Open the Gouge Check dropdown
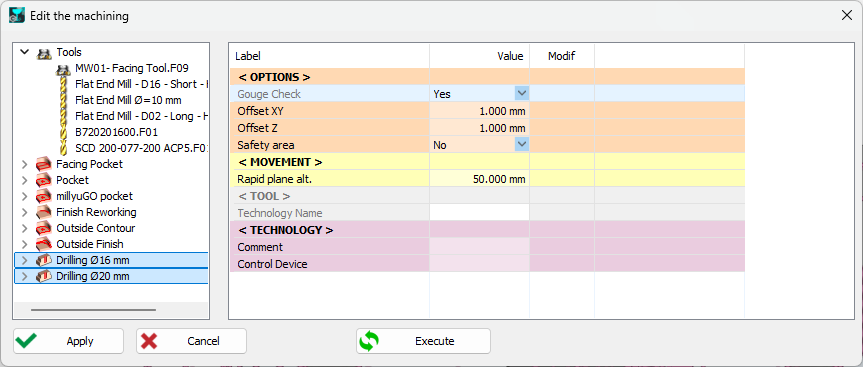863x367 pixels. click(522, 94)
